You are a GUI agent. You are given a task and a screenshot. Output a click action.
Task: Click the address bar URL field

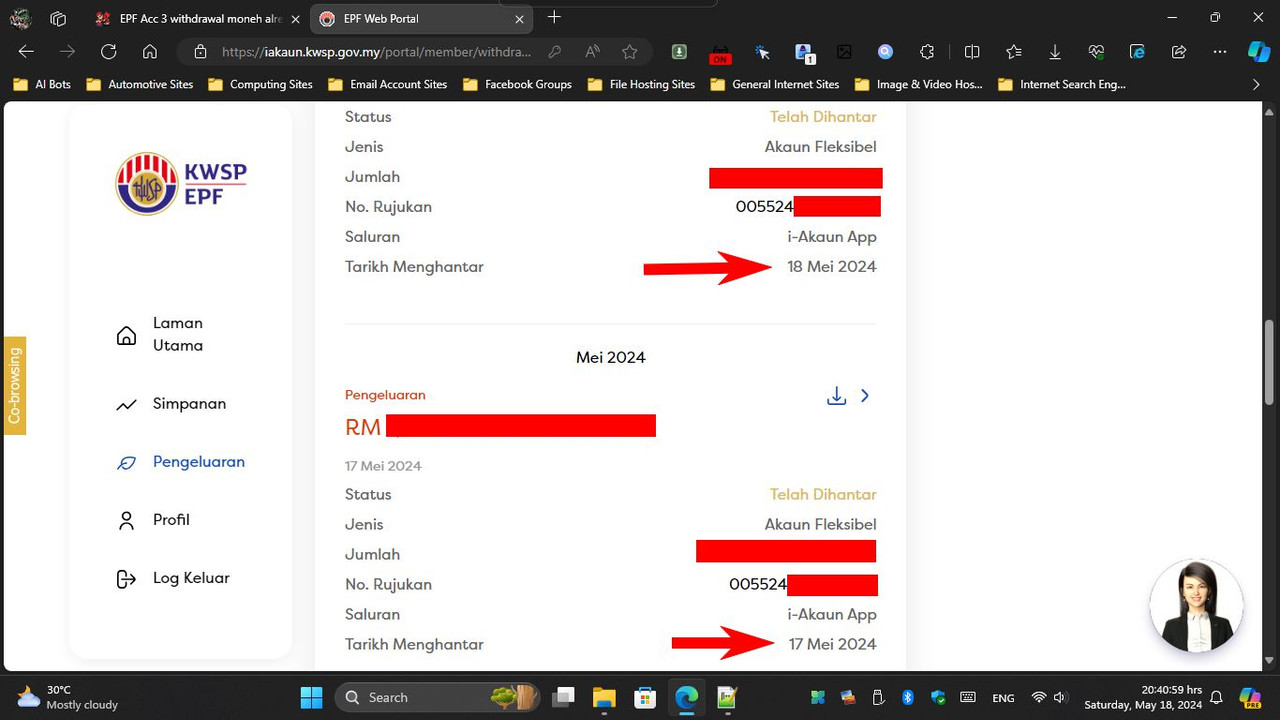[x=378, y=52]
